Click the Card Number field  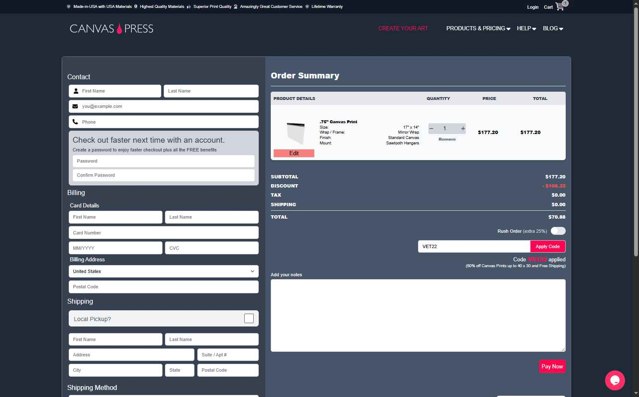[163, 233]
